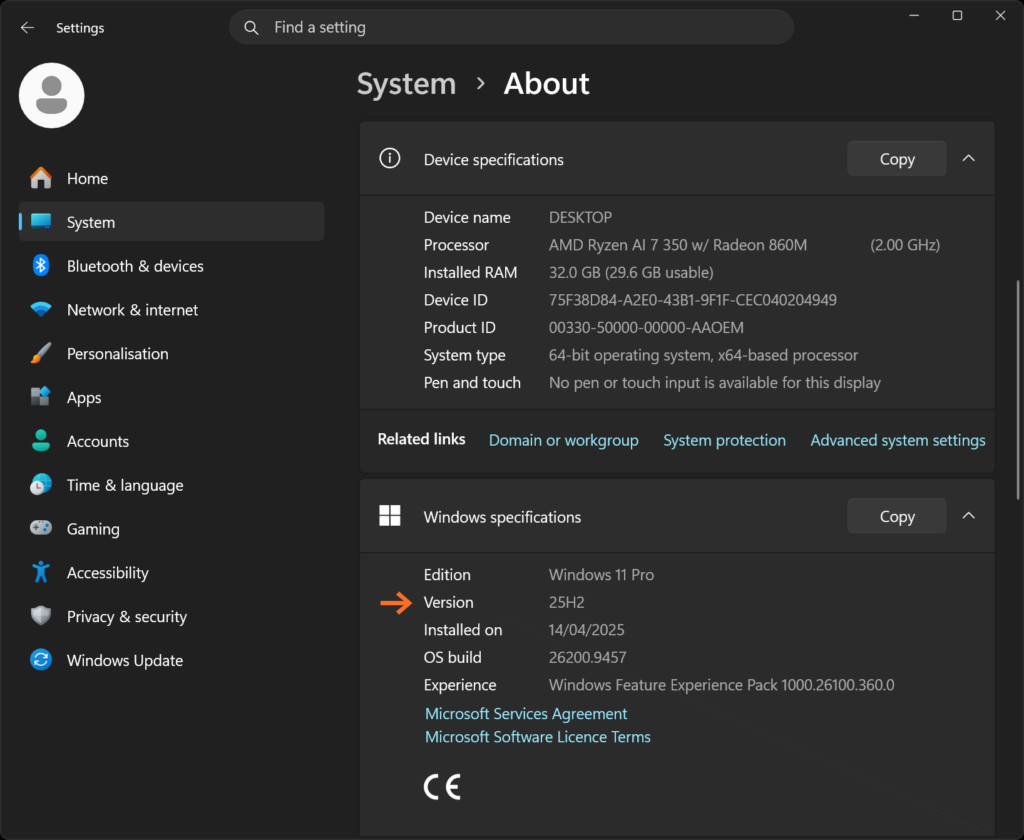
Task: Click the Bluetooth icon in sidebar
Action: point(41,265)
